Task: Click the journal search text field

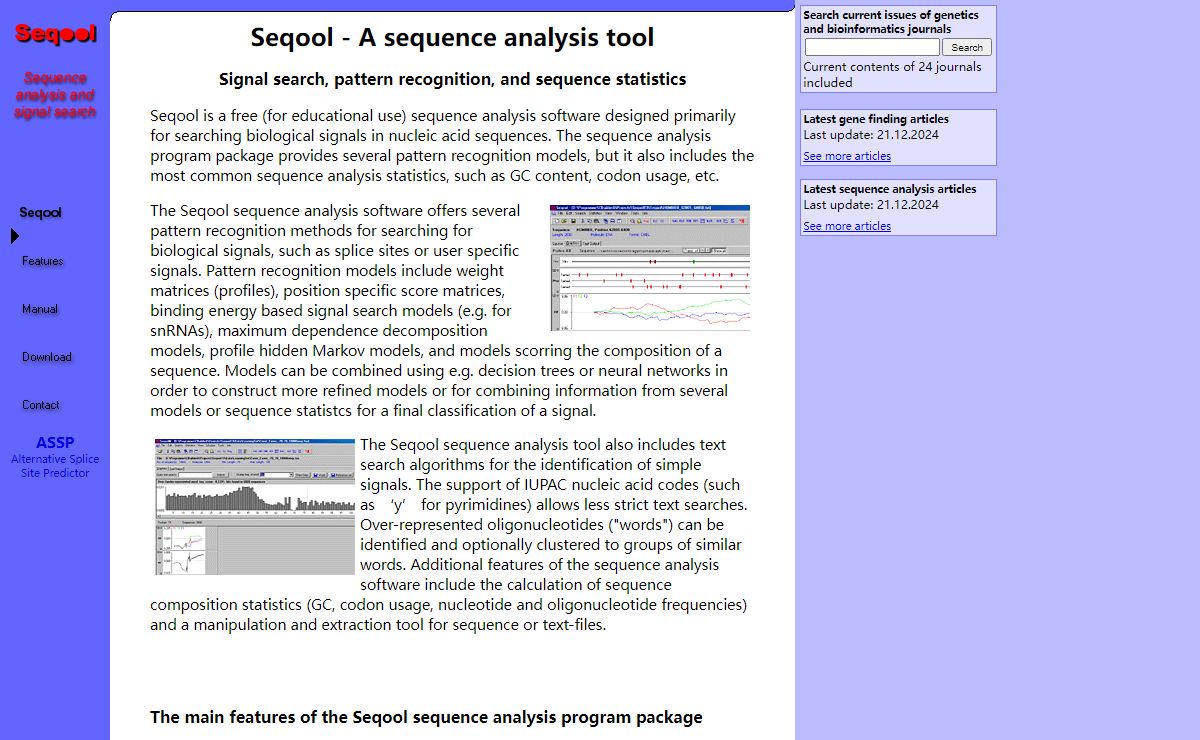Action: pos(872,47)
